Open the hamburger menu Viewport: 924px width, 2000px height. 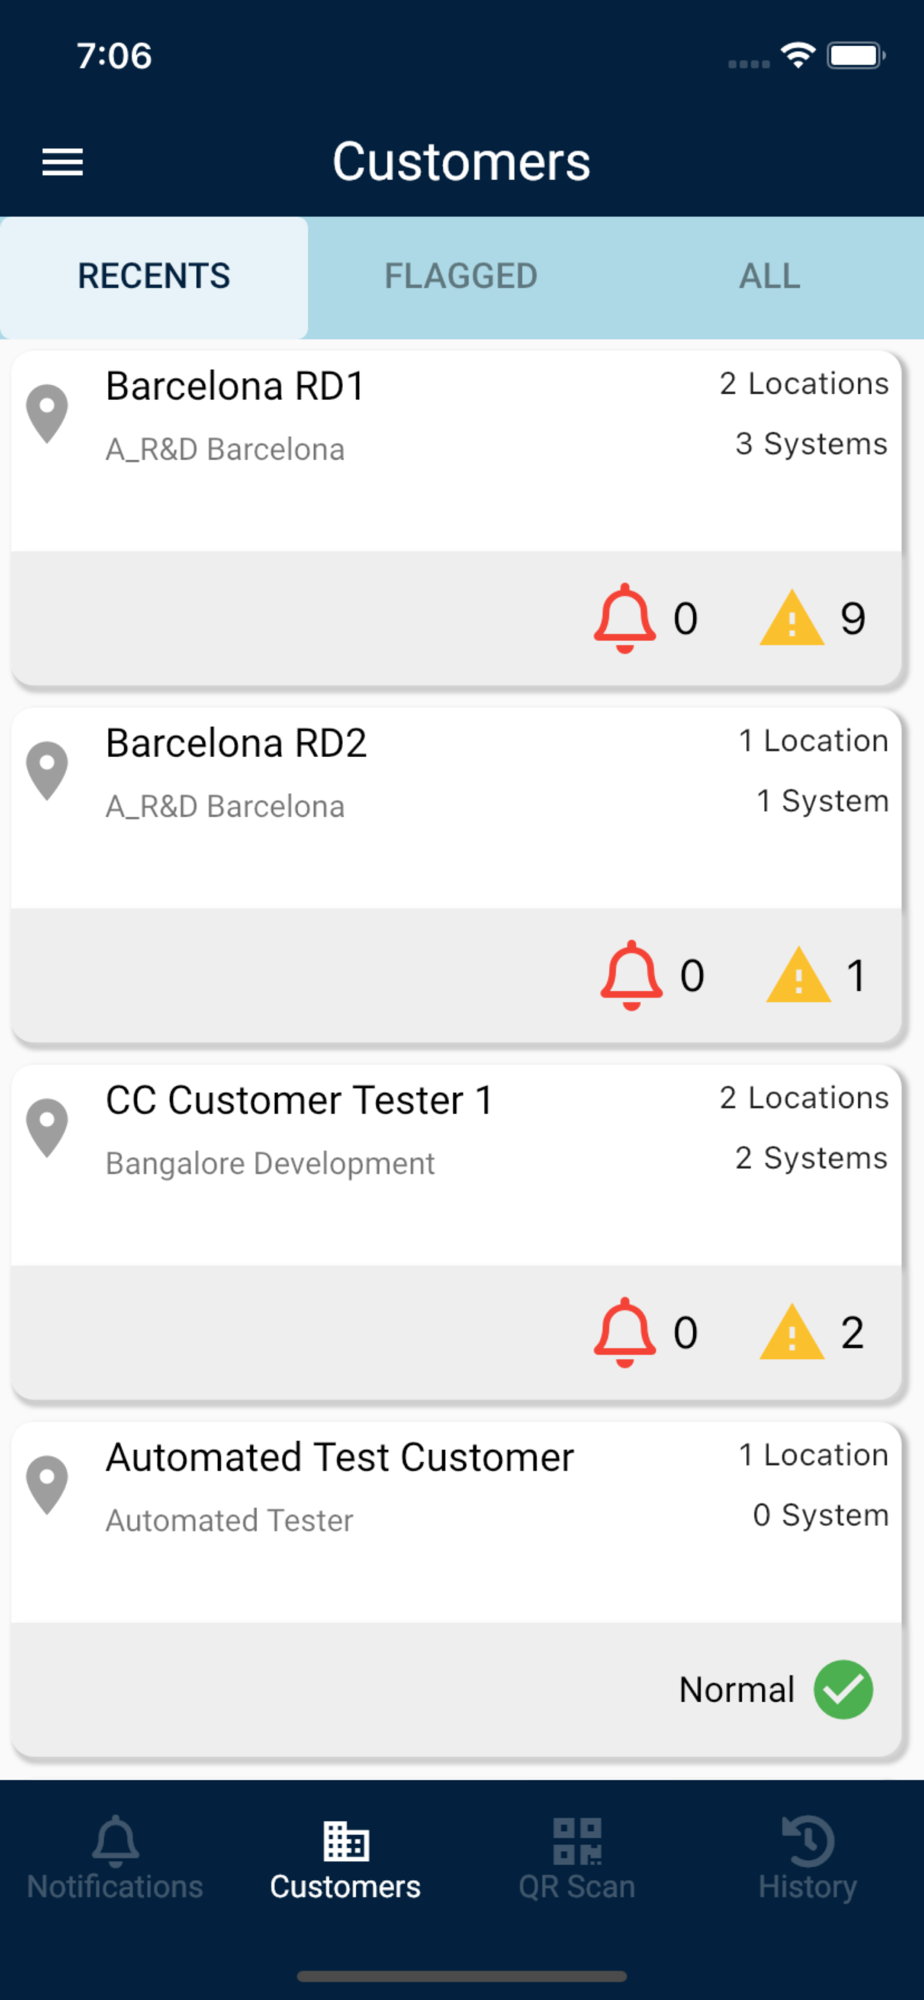coord(62,162)
